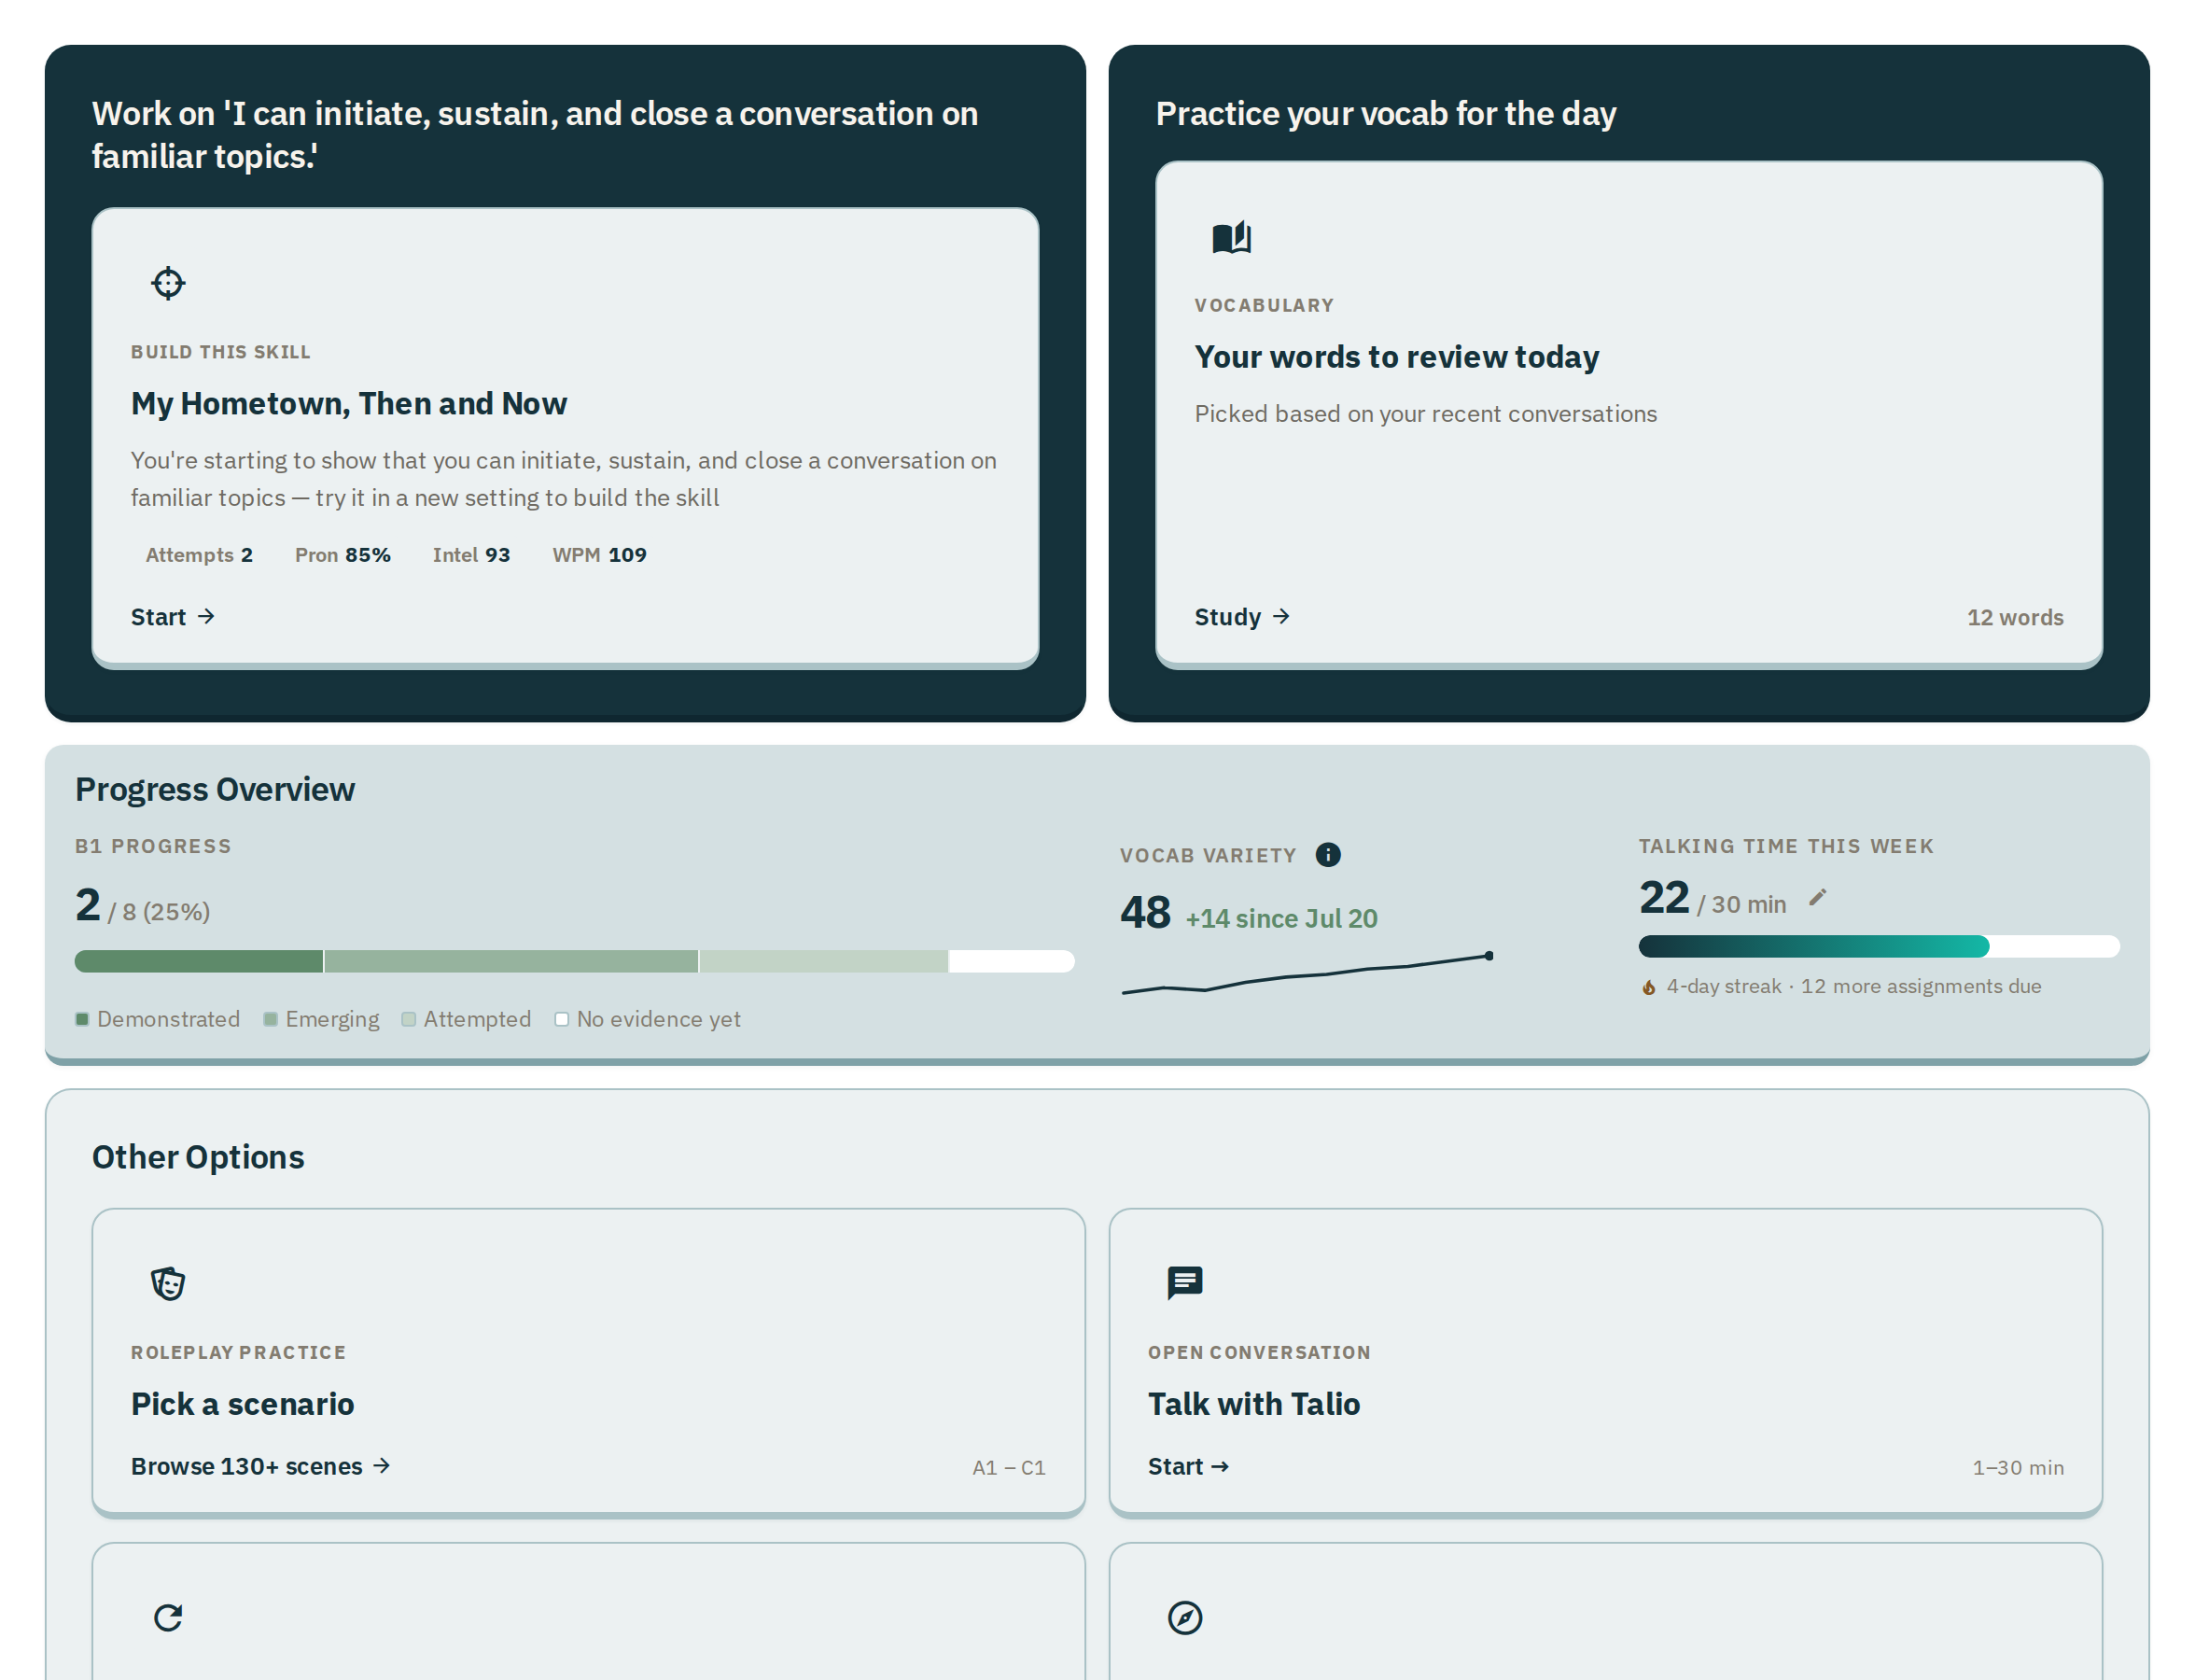Open the Vocab Variety info icon

[1327, 854]
